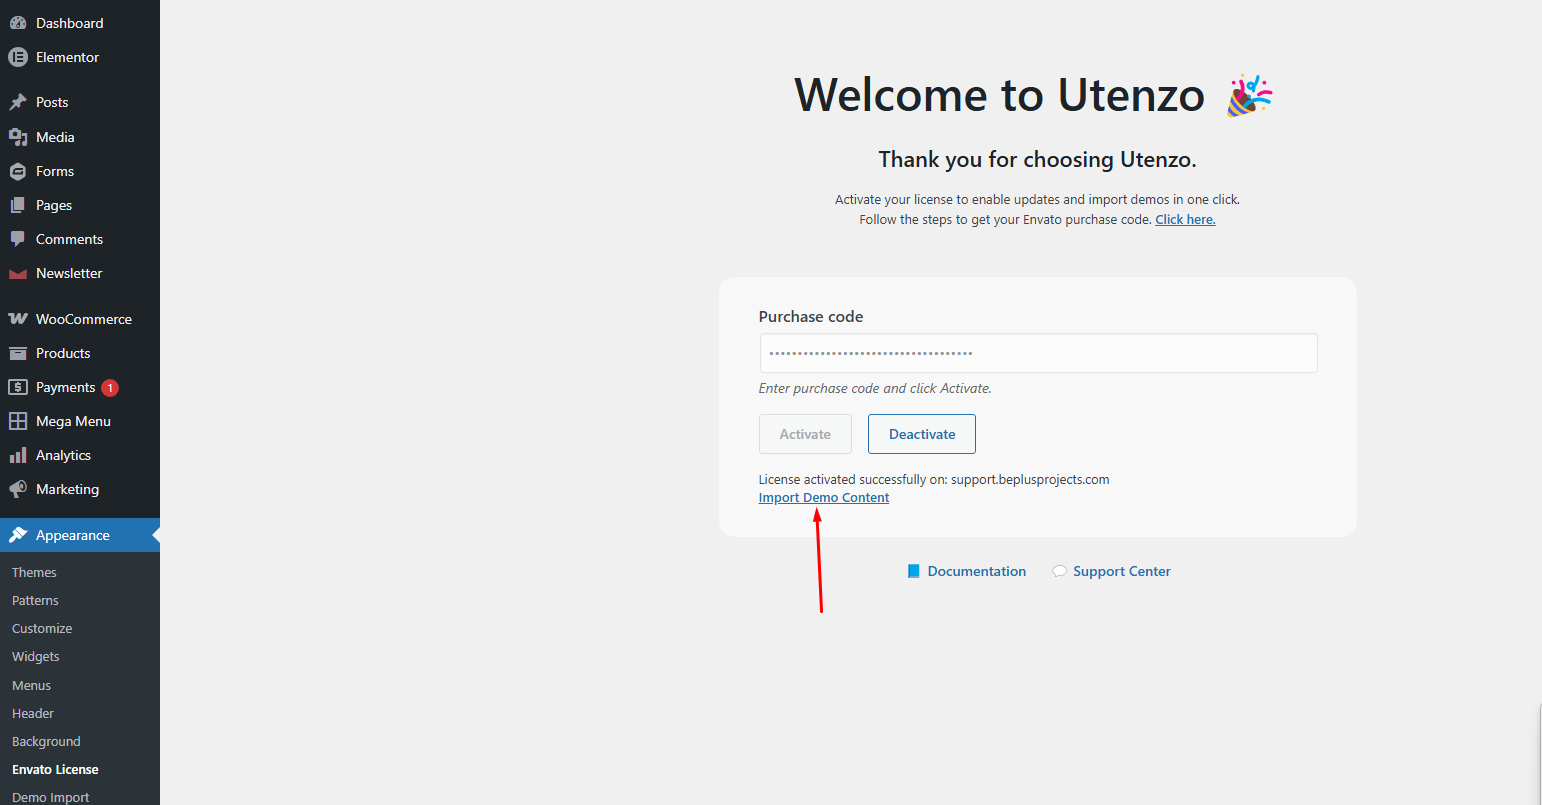Click the WooCommerce icon
Image resolution: width=1542 pixels, height=805 pixels.
coord(18,318)
